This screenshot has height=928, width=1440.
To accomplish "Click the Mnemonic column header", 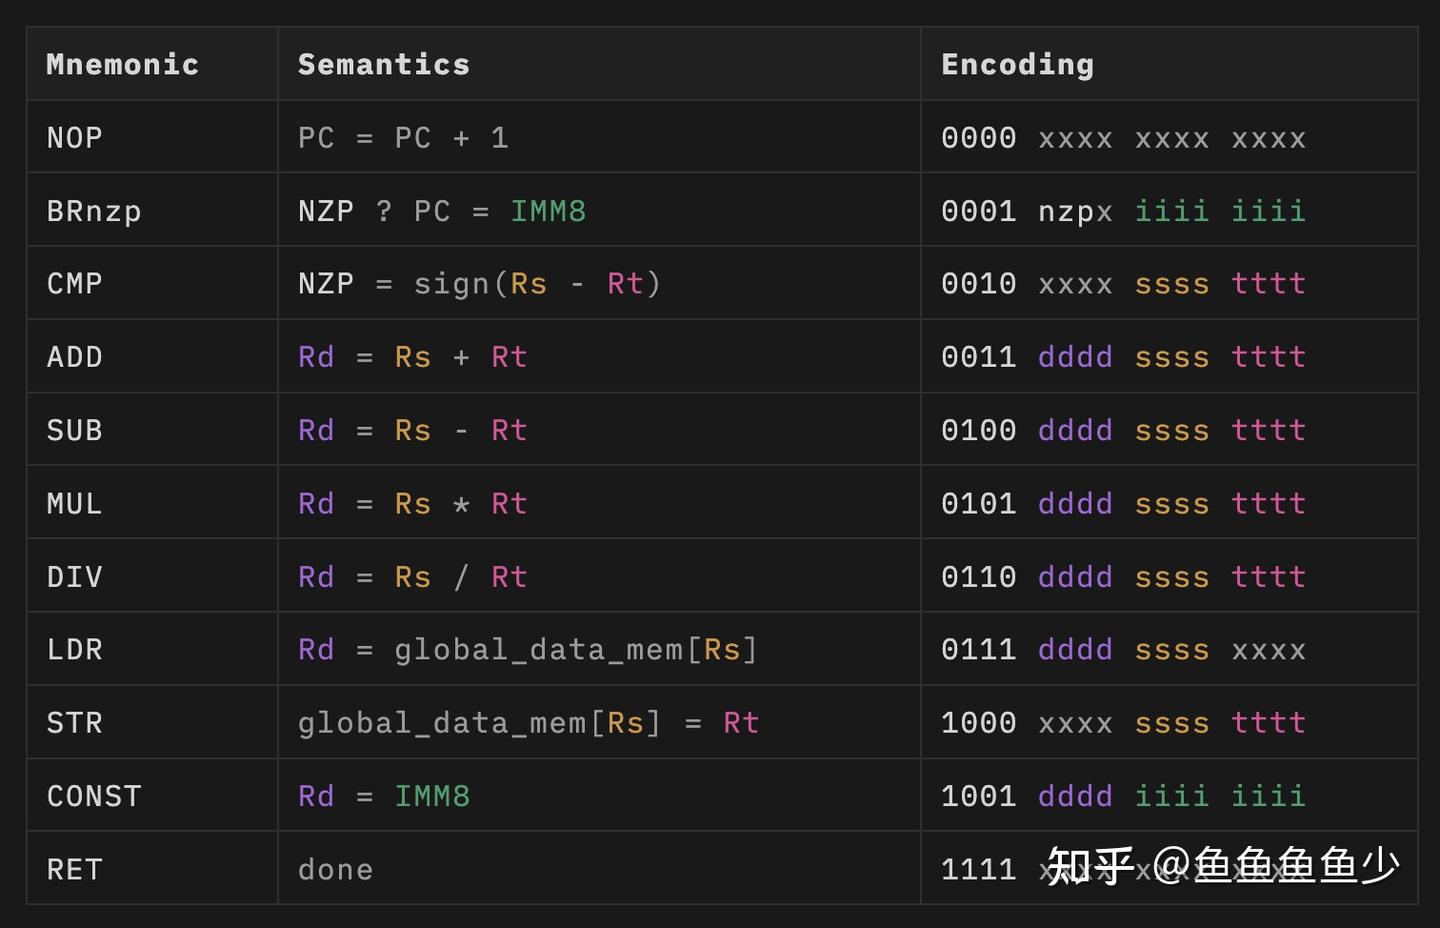I will [122, 63].
